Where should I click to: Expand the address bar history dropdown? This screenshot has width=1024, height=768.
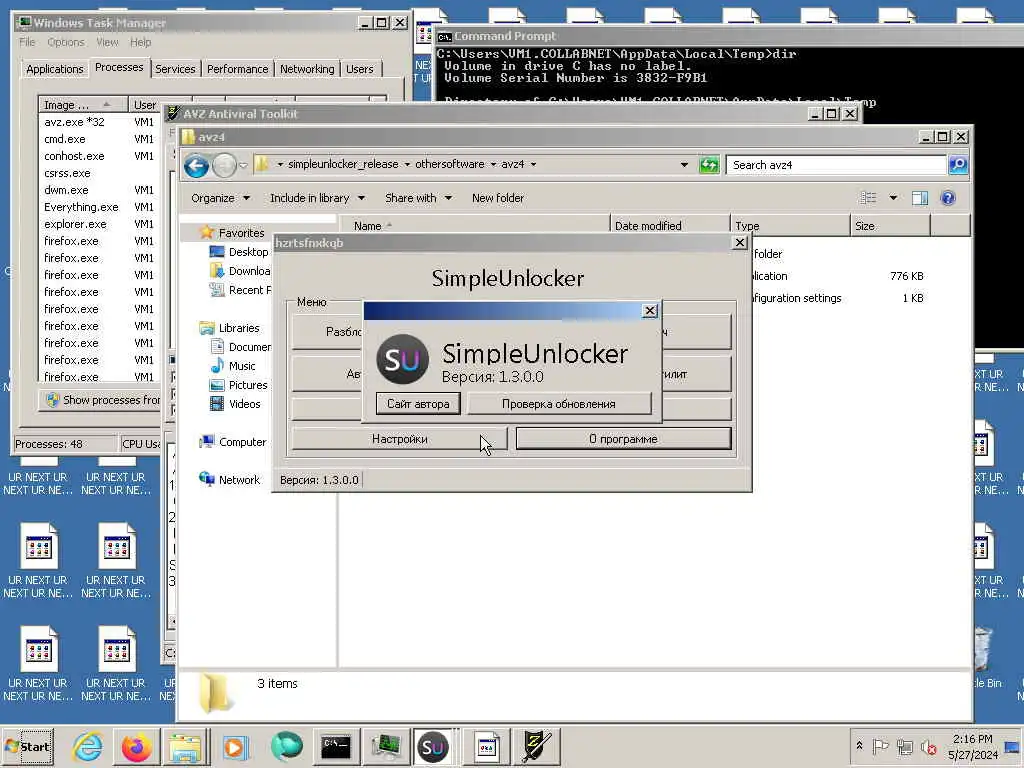pyautogui.click(x=684, y=165)
